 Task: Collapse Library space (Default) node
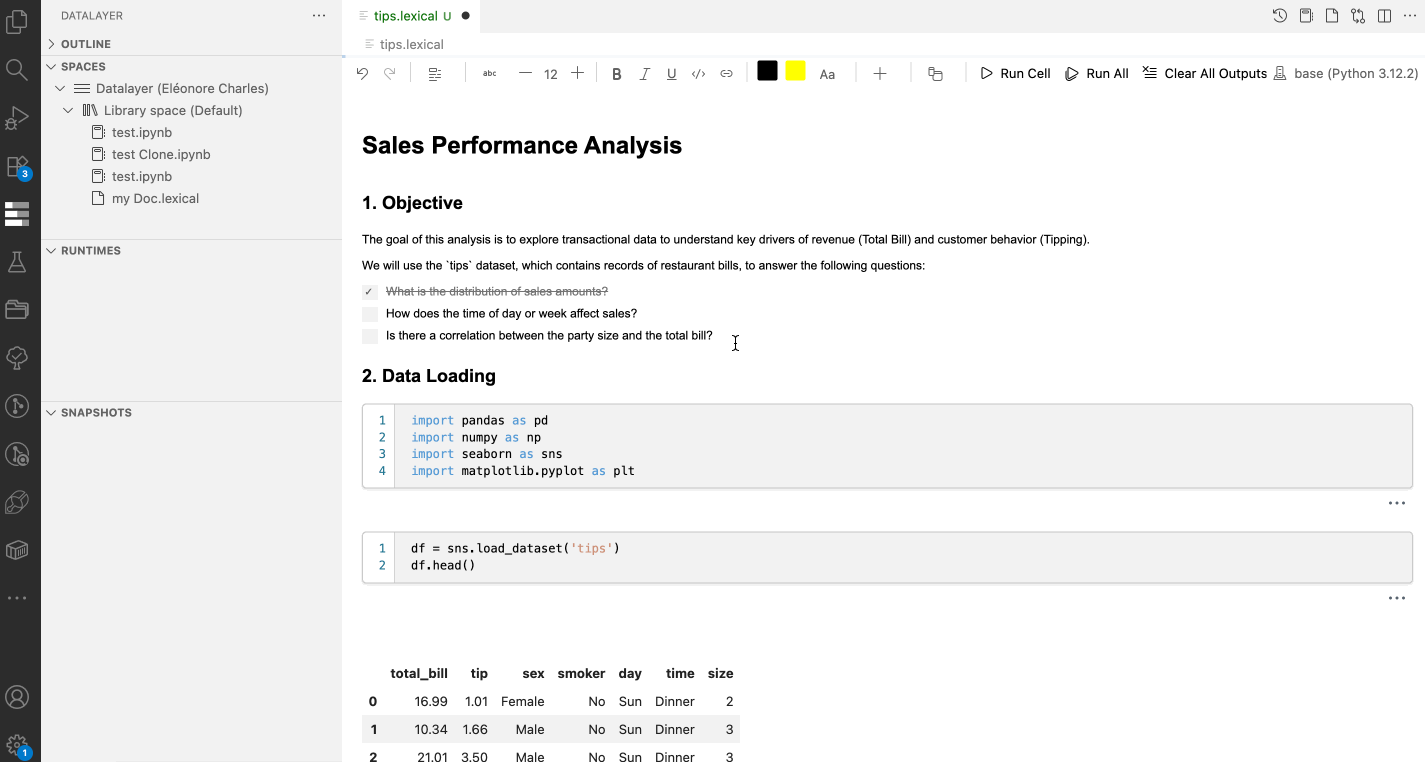(x=192, y=110)
